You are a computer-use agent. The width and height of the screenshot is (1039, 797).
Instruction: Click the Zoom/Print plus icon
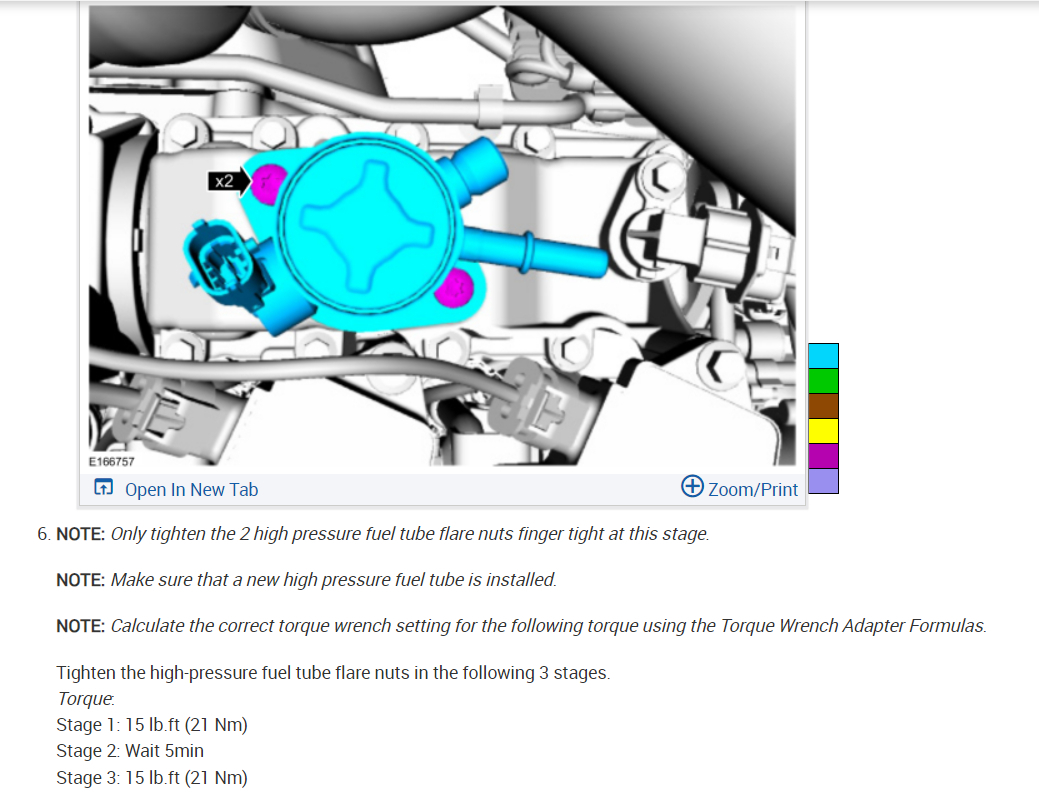[692, 487]
